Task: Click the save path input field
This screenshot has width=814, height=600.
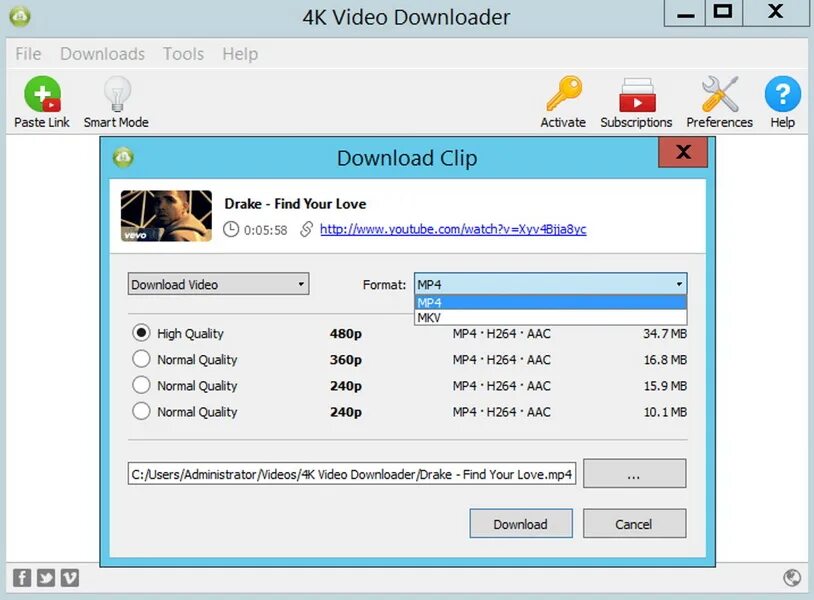Action: coord(352,474)
